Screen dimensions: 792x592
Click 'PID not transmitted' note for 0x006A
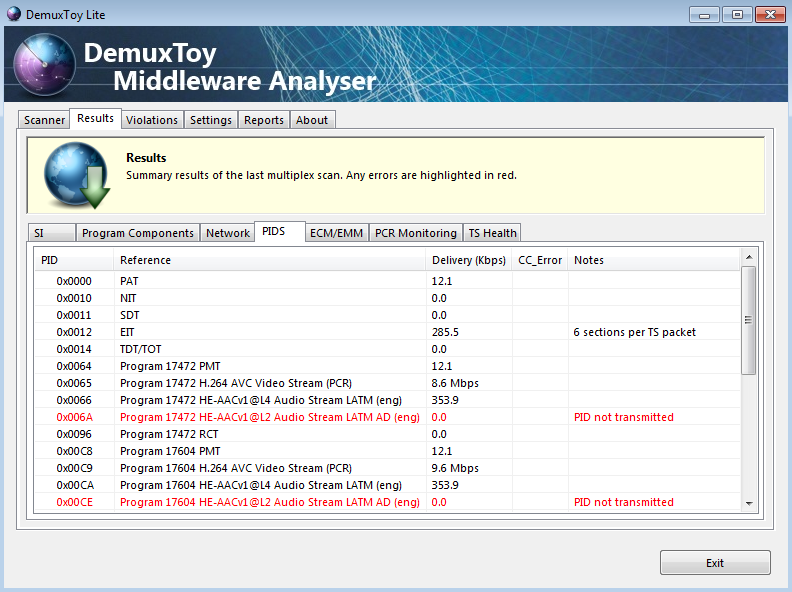click(x=624, y=417)
